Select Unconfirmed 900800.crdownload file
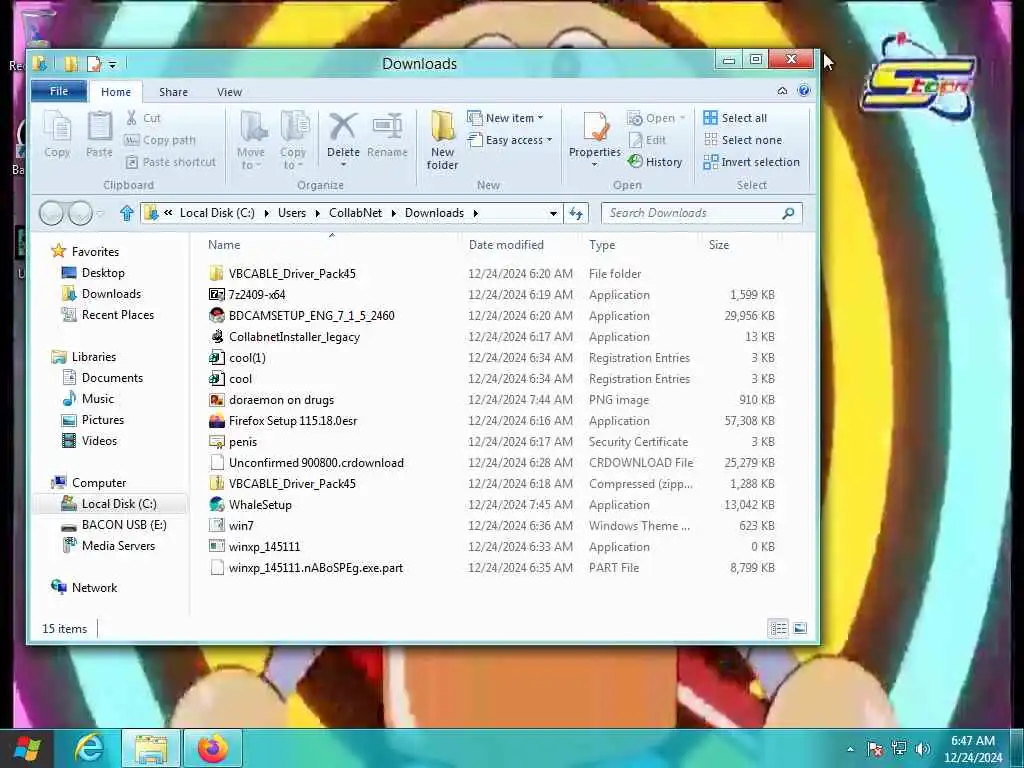 click(306, 462)
